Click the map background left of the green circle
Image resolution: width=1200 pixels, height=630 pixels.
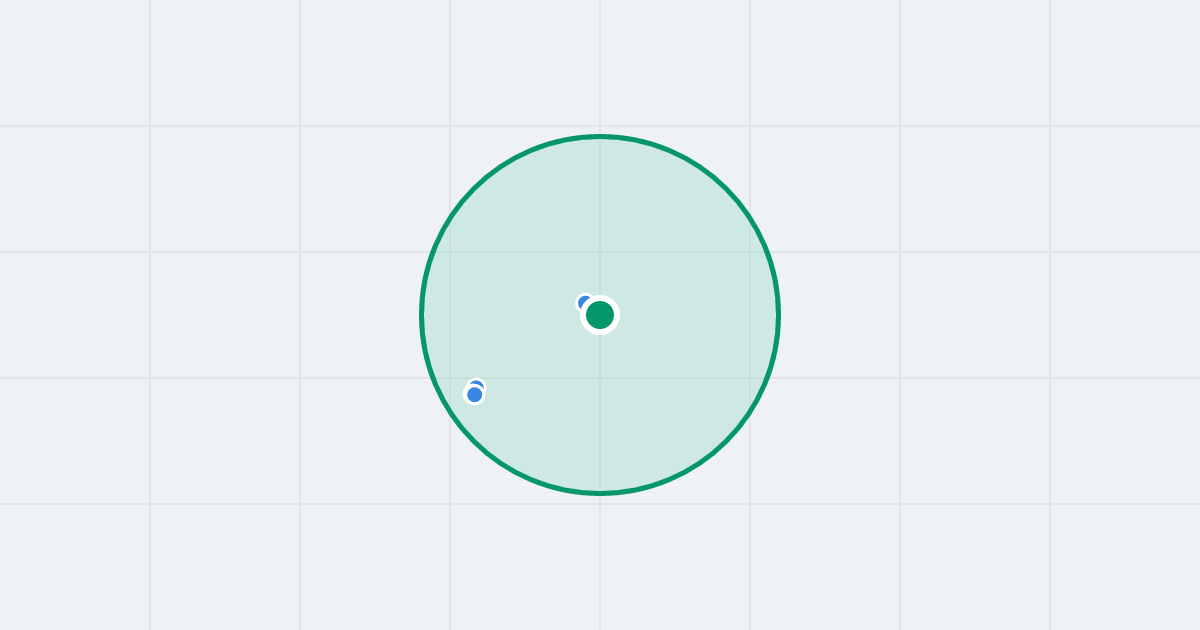[210, 315]
